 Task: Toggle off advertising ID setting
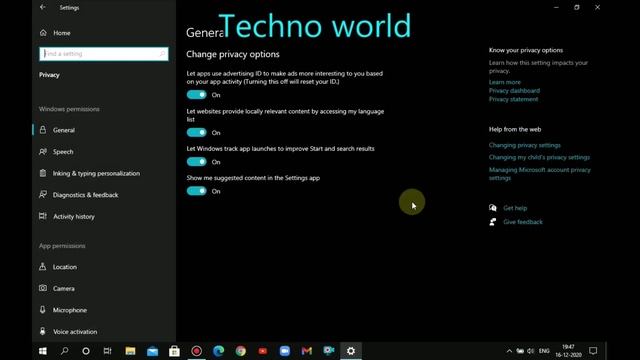pyautogui.click(x=197, y=95)
